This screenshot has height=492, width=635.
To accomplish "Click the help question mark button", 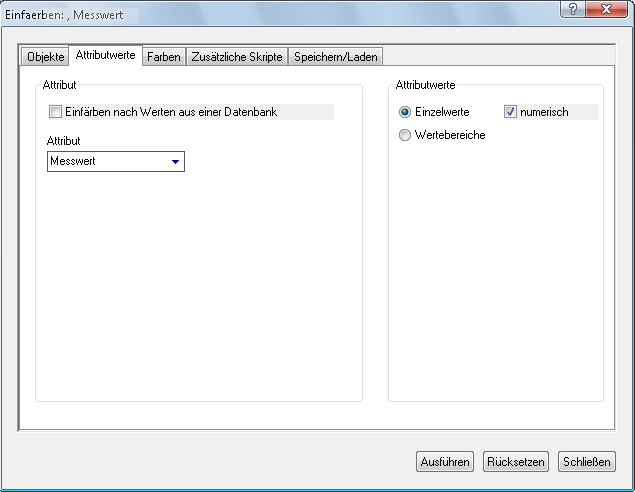I will 574,9.
